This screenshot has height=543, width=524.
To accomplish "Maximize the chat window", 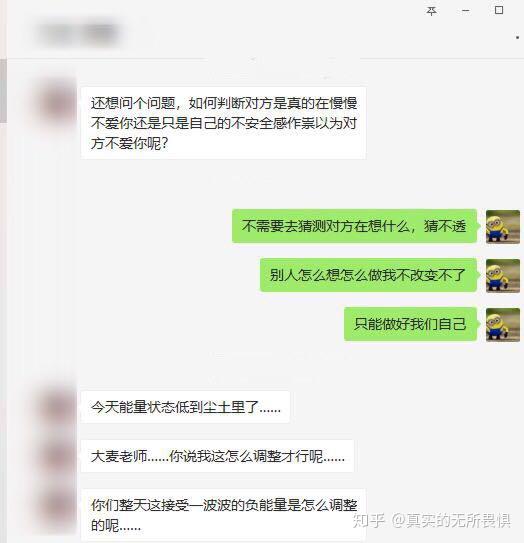I will tap(499, 10).
